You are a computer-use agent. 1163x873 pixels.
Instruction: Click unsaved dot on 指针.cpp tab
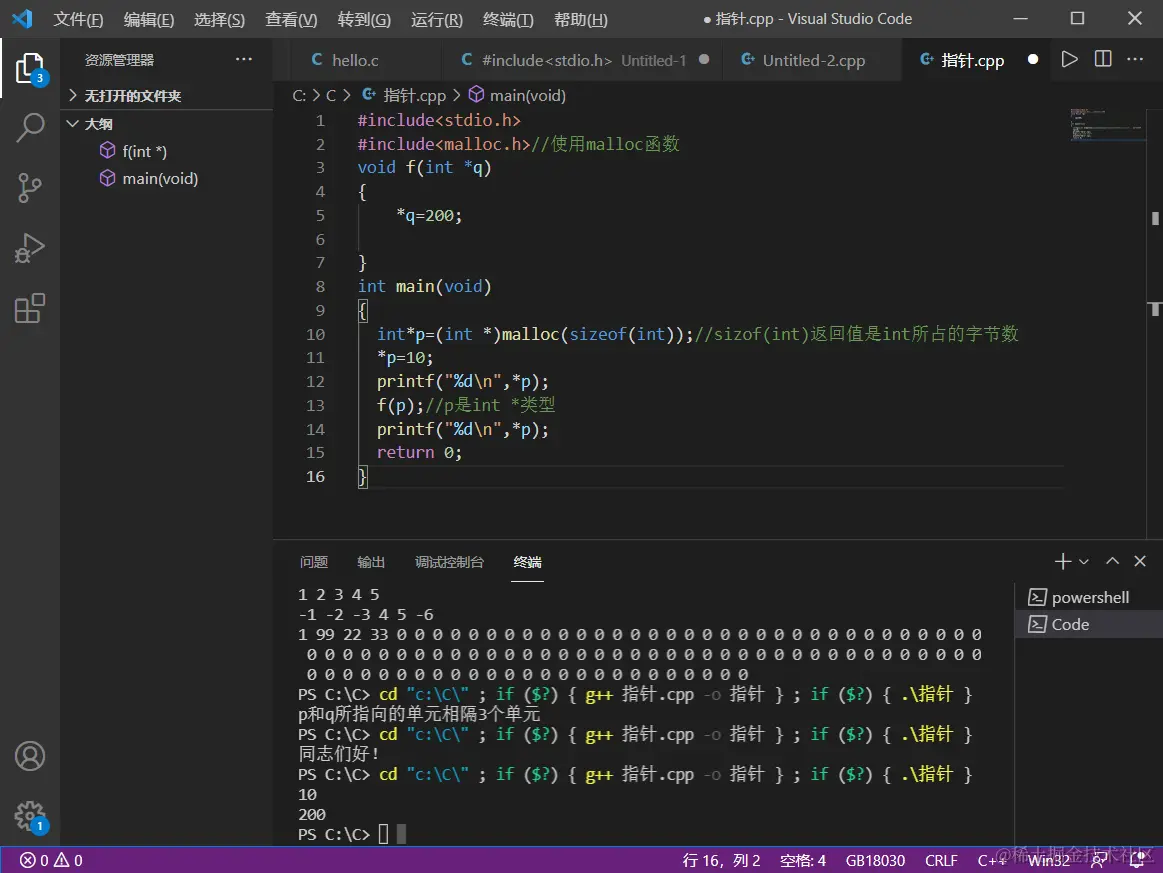point(1032,59)
